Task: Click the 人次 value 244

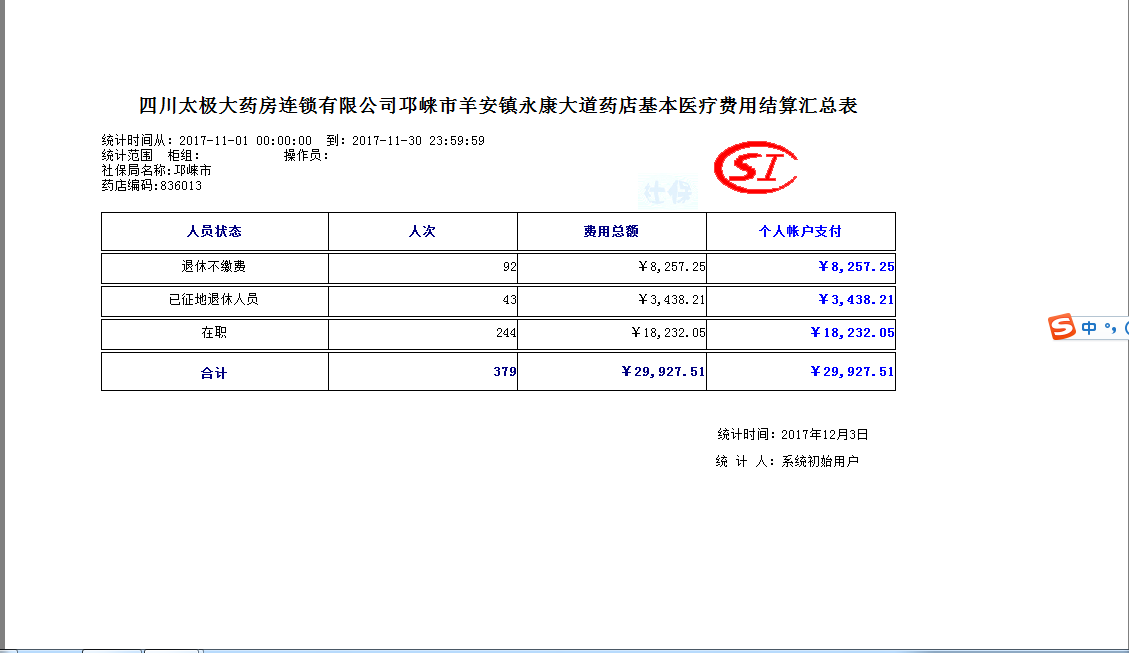Action: (x=506, y=333)
